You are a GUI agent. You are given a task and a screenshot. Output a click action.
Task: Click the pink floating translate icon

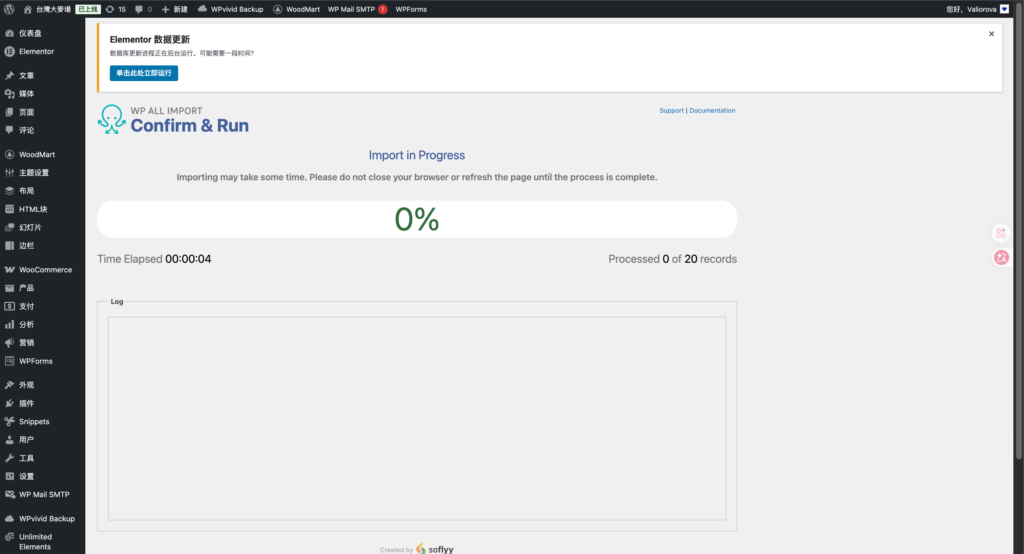[1001, 258]
